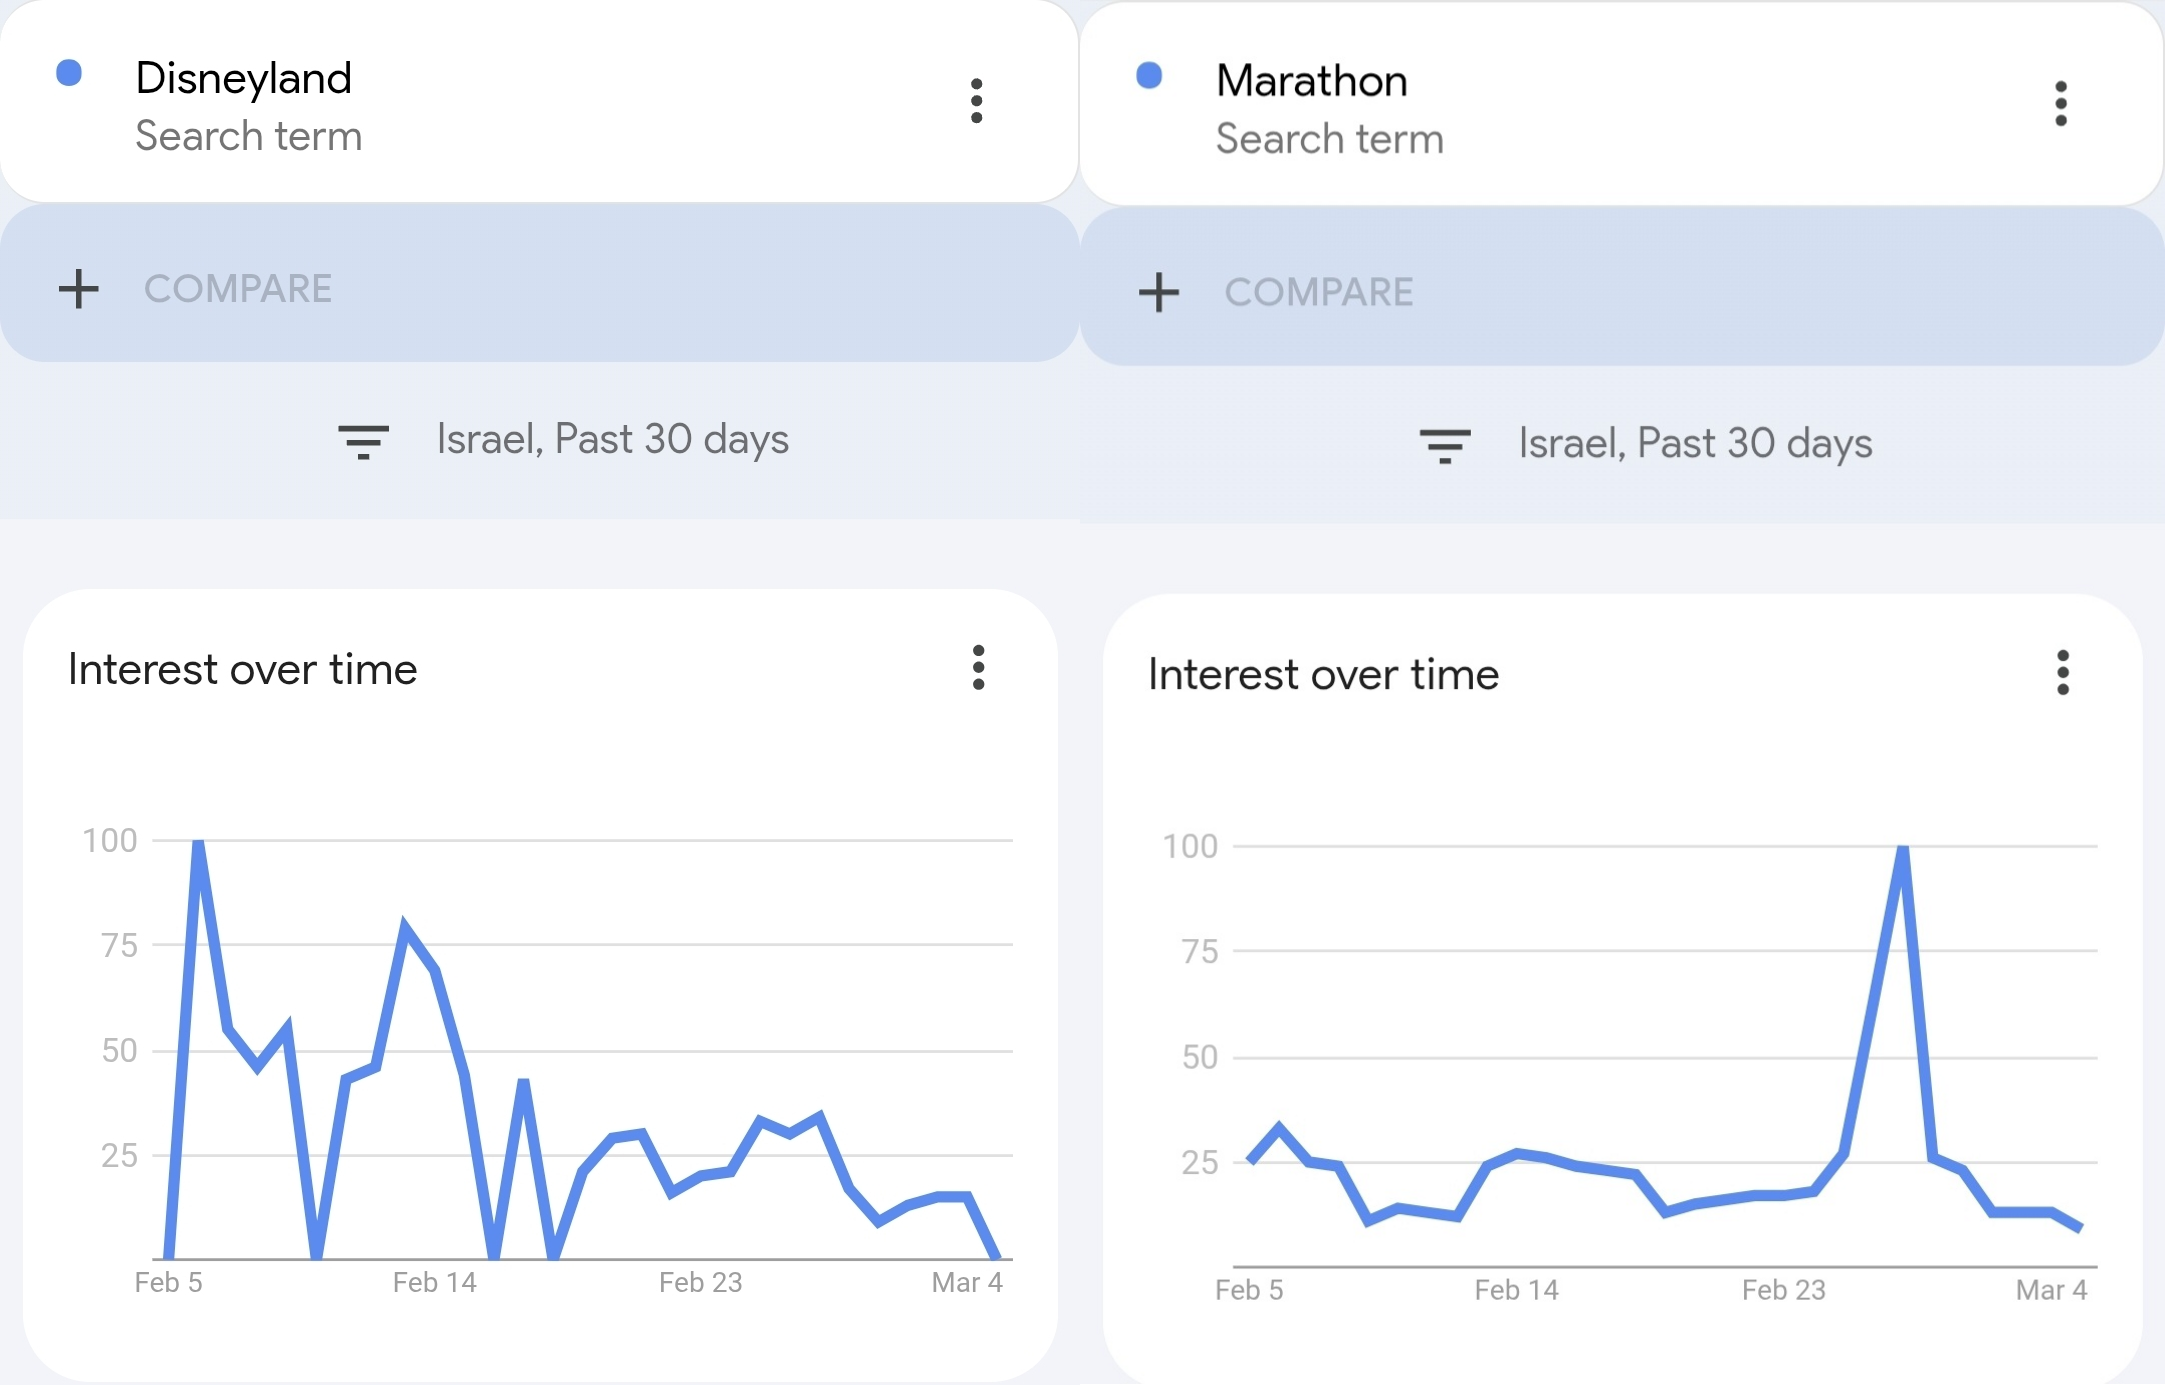Select the Feb 14 label on the Disneyland chart
Screen dimensions: 2165x1385
click(x=435, y=1282)
